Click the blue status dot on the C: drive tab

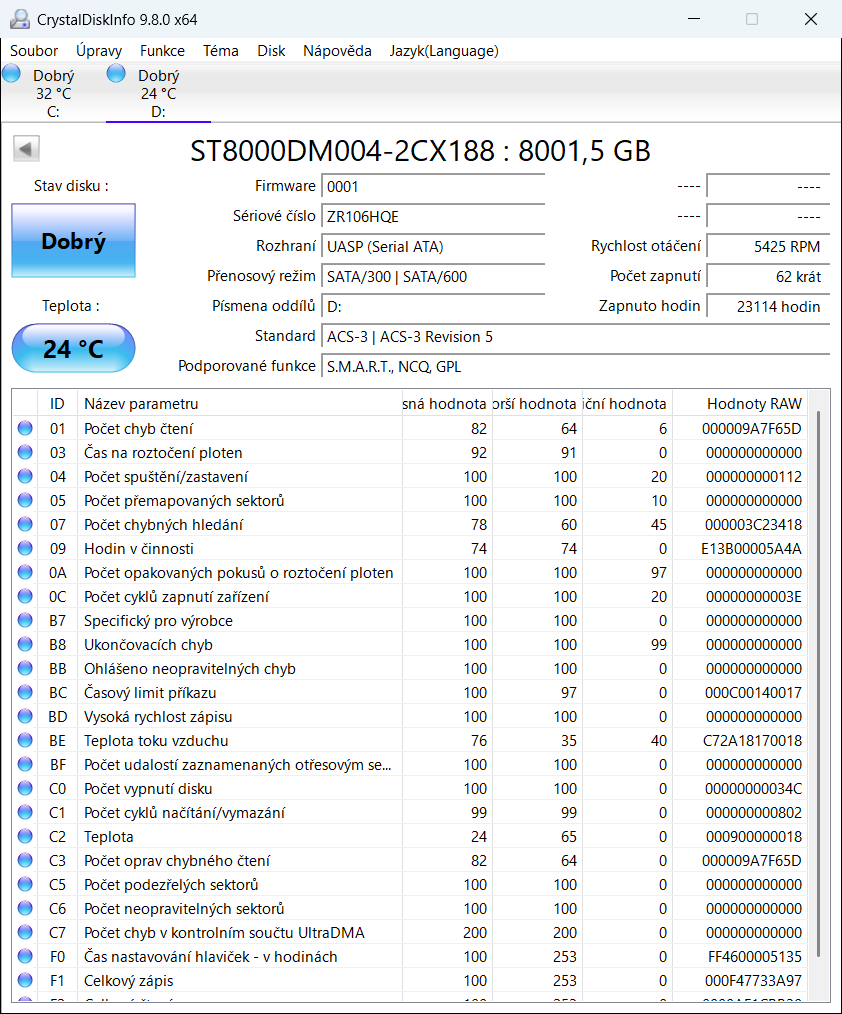point(11,72)
